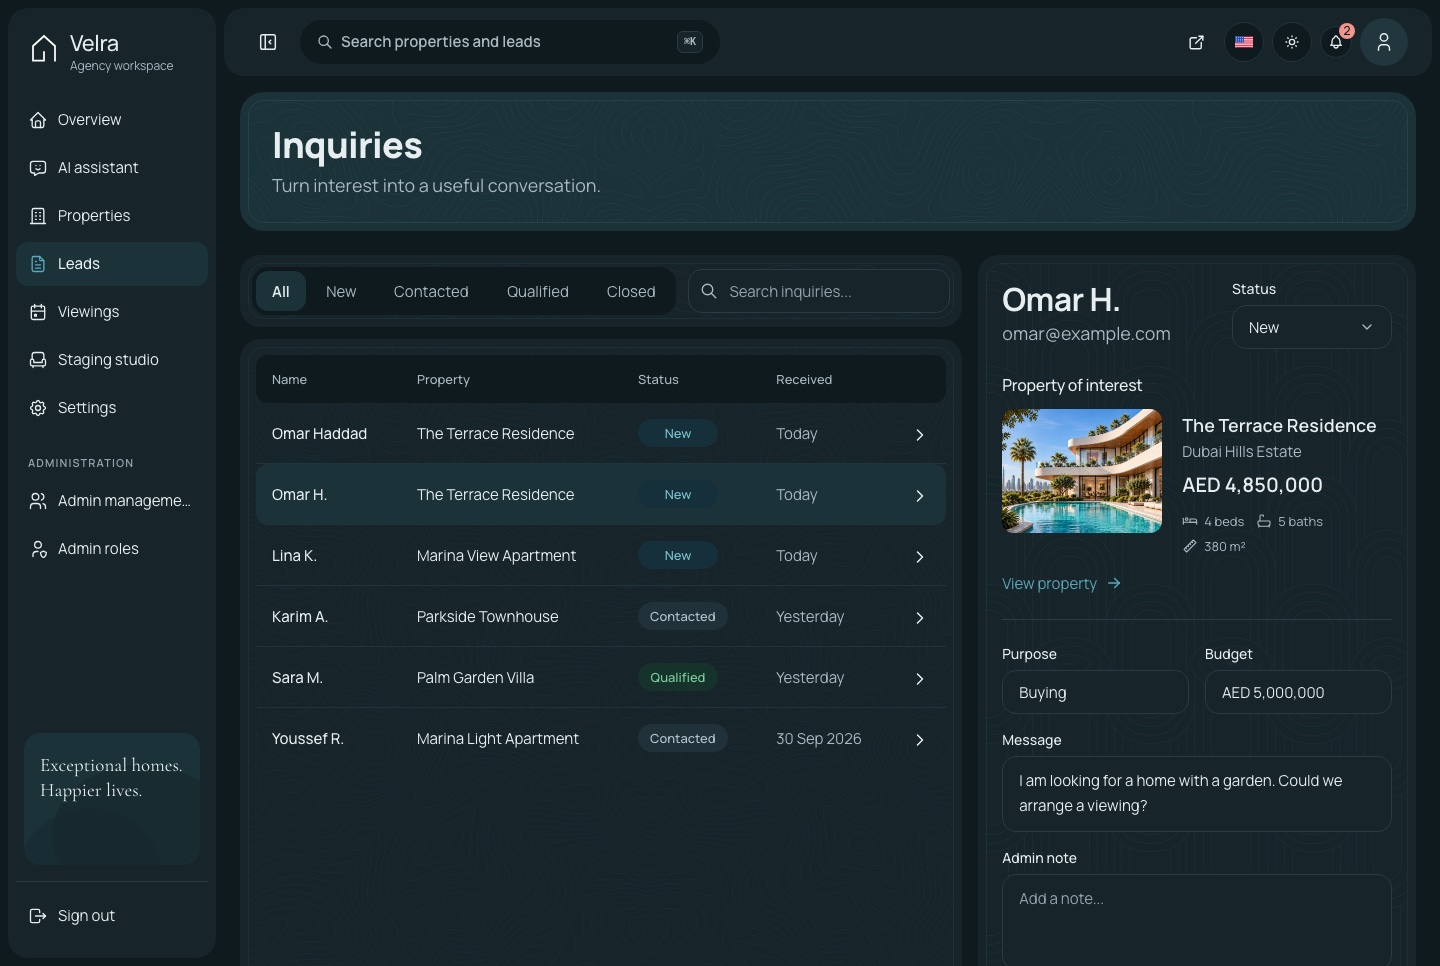The width and height of the screenshot is (1440, 966).
Task: Click Palm Garden Villa property cell
Action: point(475,678)
